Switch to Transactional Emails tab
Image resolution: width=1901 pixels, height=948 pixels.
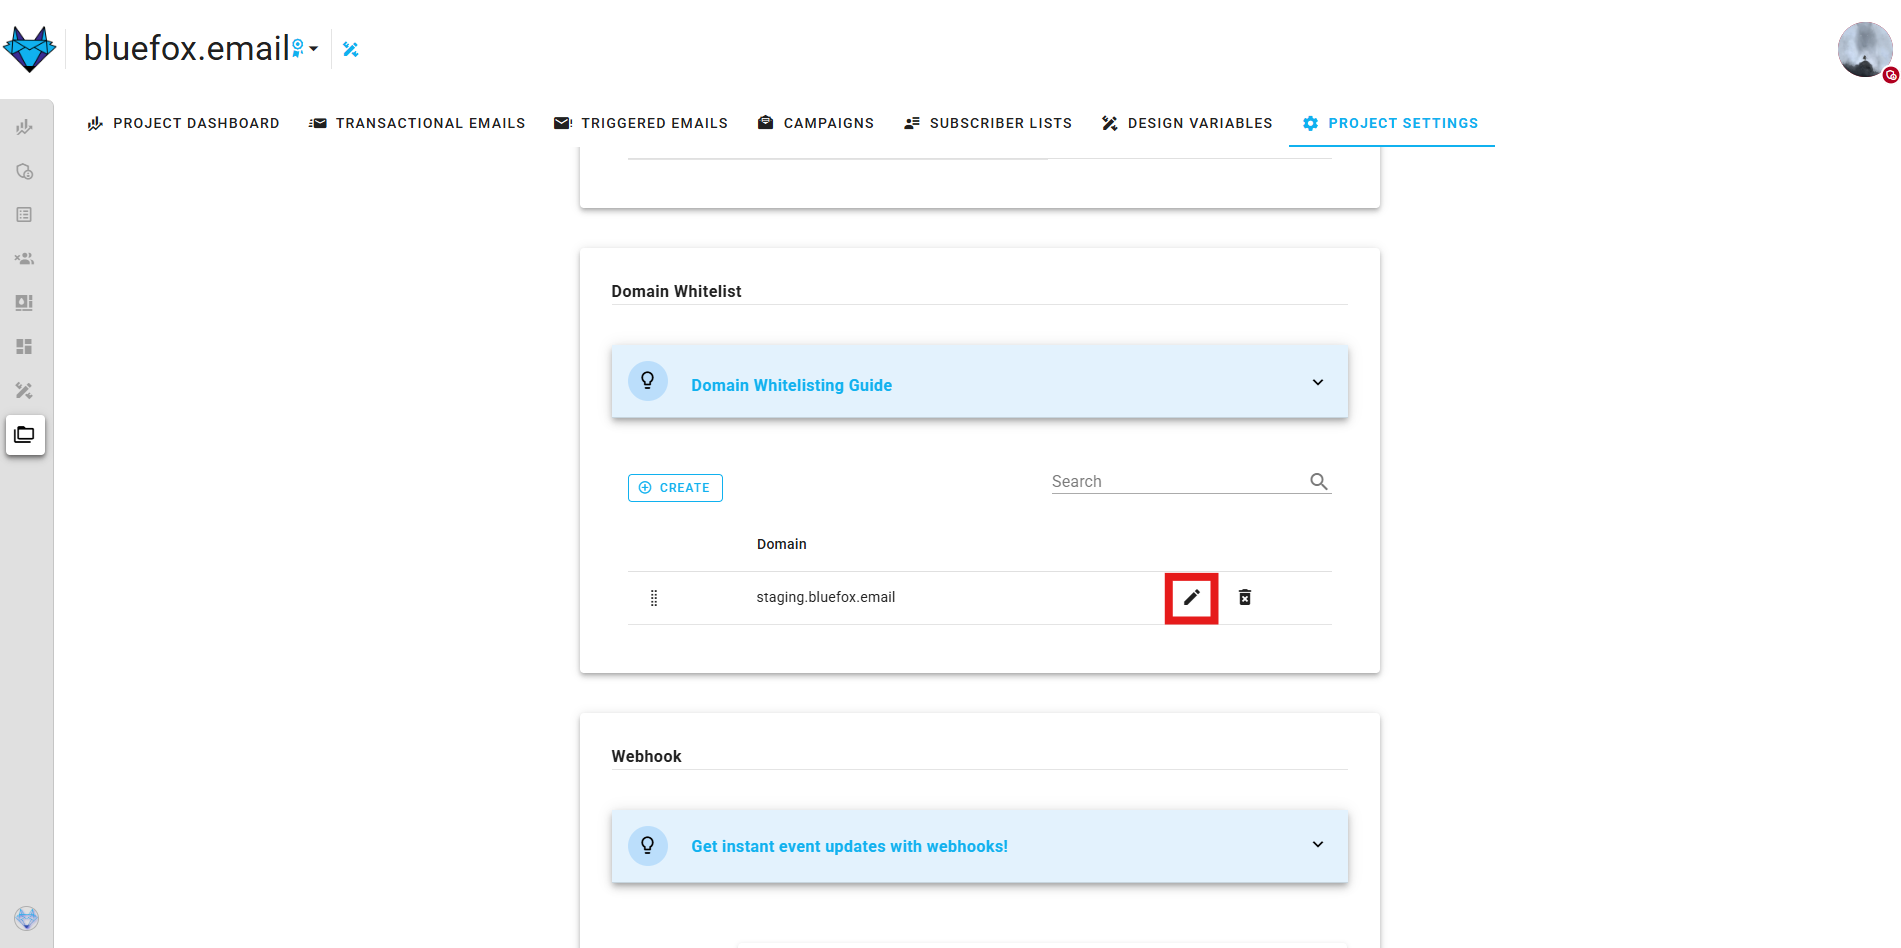tap(417, 123)
